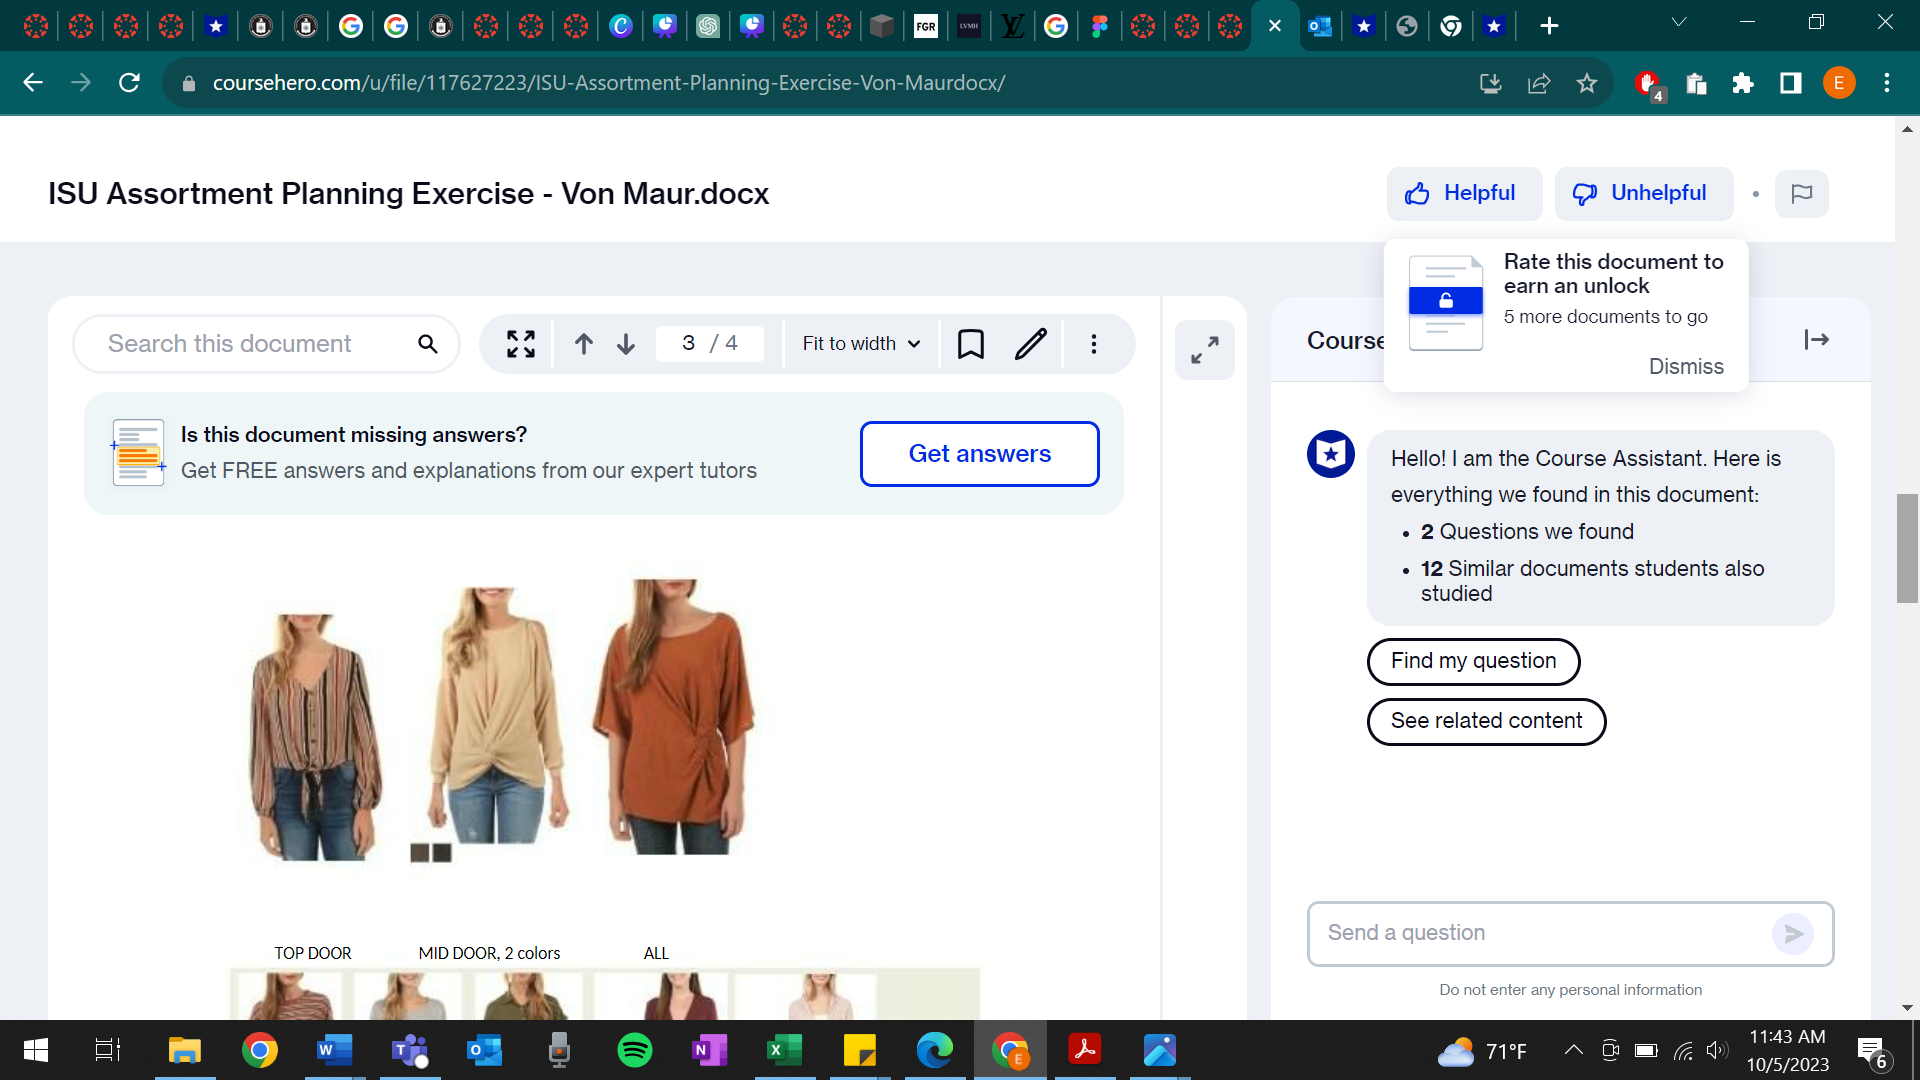Collapse the Course Assistant panel
Viewport: 1920px width, 1080px height.
click(1817, 340)
